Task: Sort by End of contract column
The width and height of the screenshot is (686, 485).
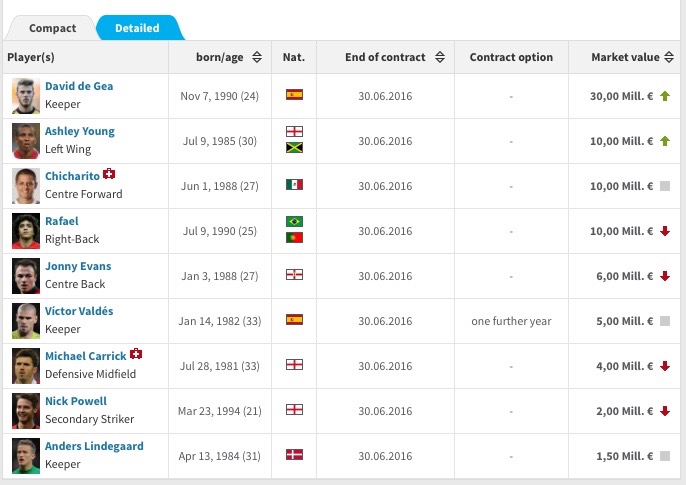Action: 440,57
